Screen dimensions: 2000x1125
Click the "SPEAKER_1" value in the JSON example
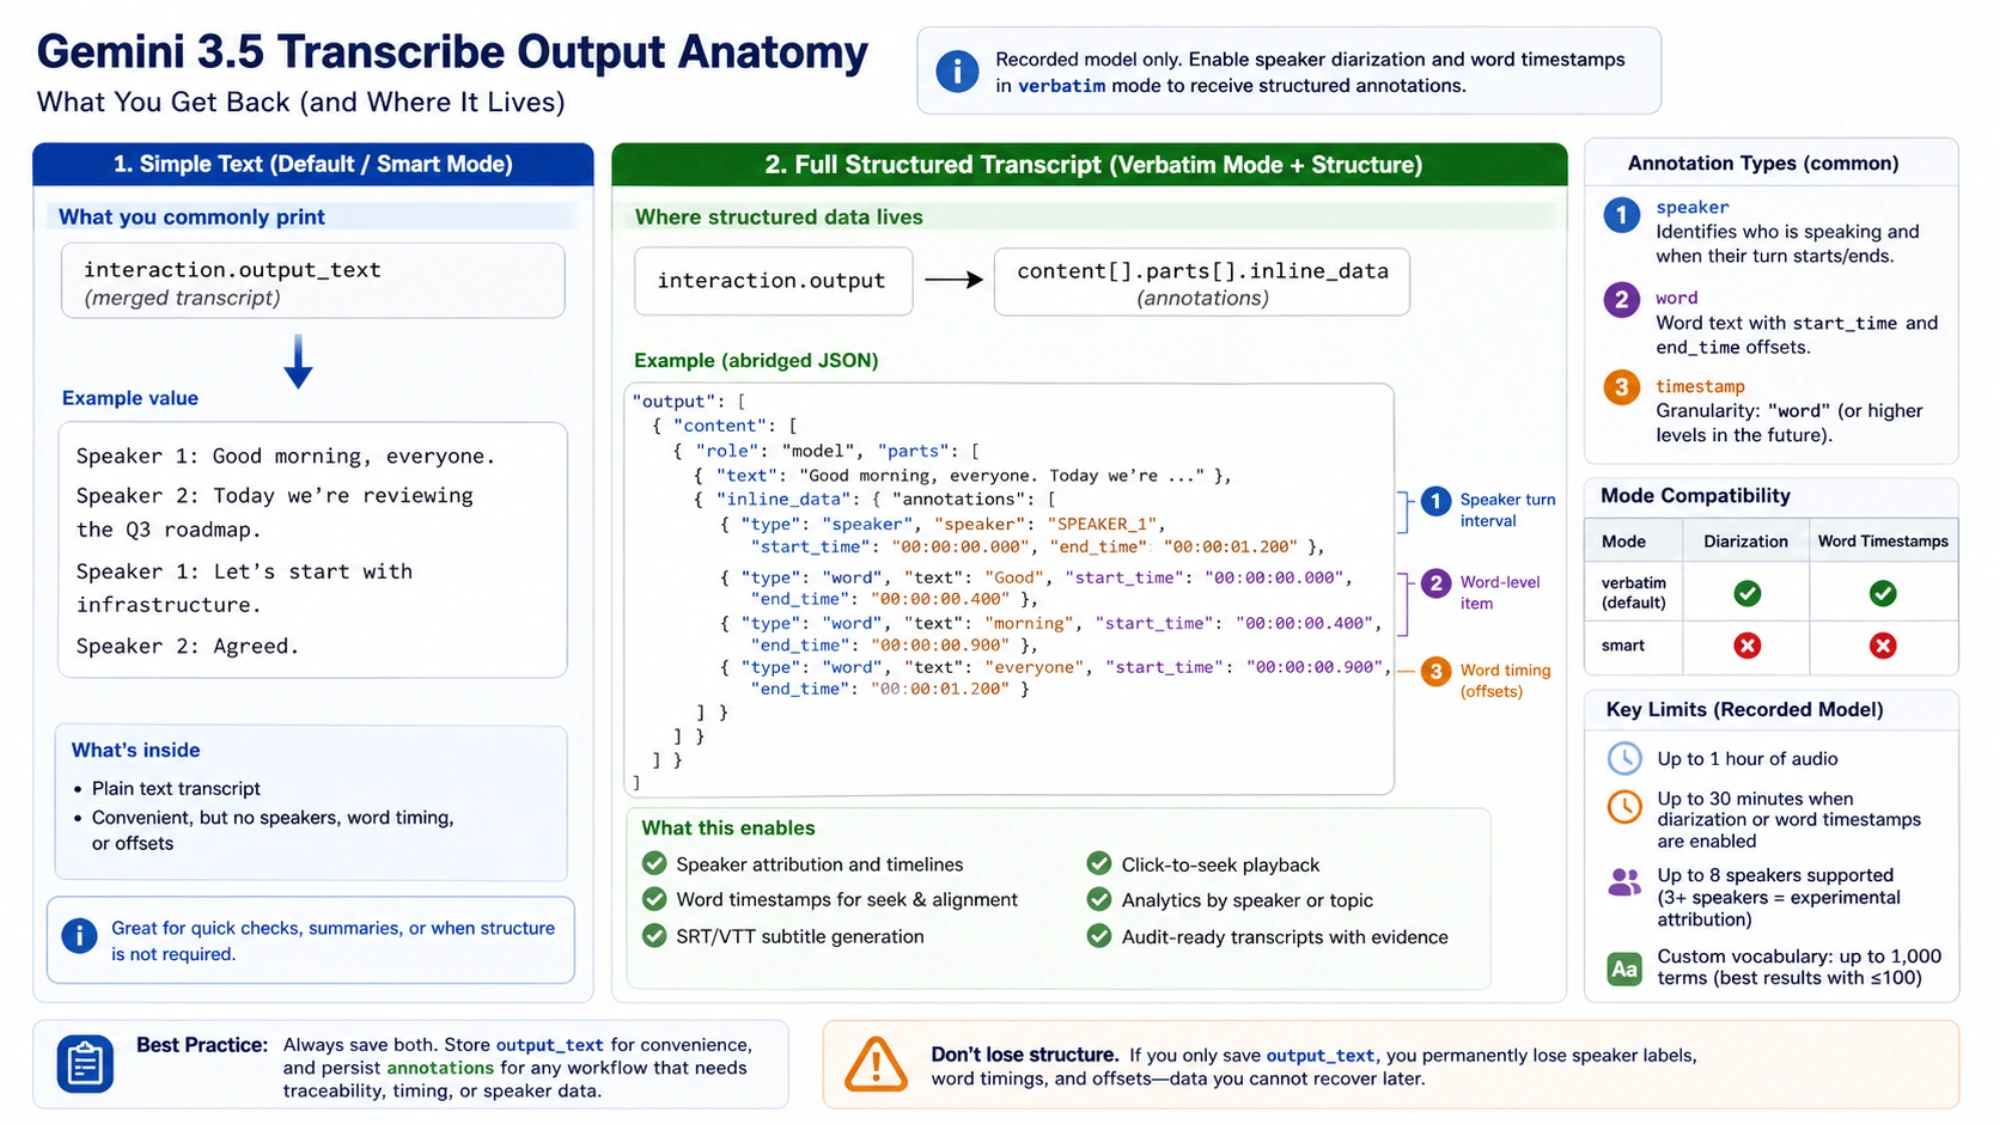click(x=1102, y=524)
